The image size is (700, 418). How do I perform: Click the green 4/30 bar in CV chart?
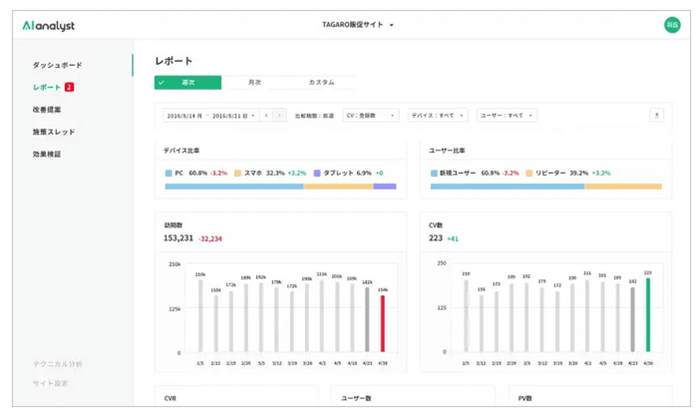coord(648,315)
